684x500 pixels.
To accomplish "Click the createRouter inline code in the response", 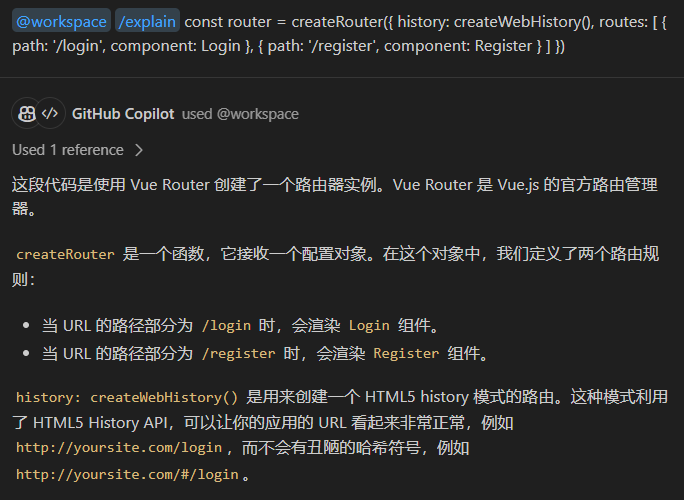I will 65,255.
